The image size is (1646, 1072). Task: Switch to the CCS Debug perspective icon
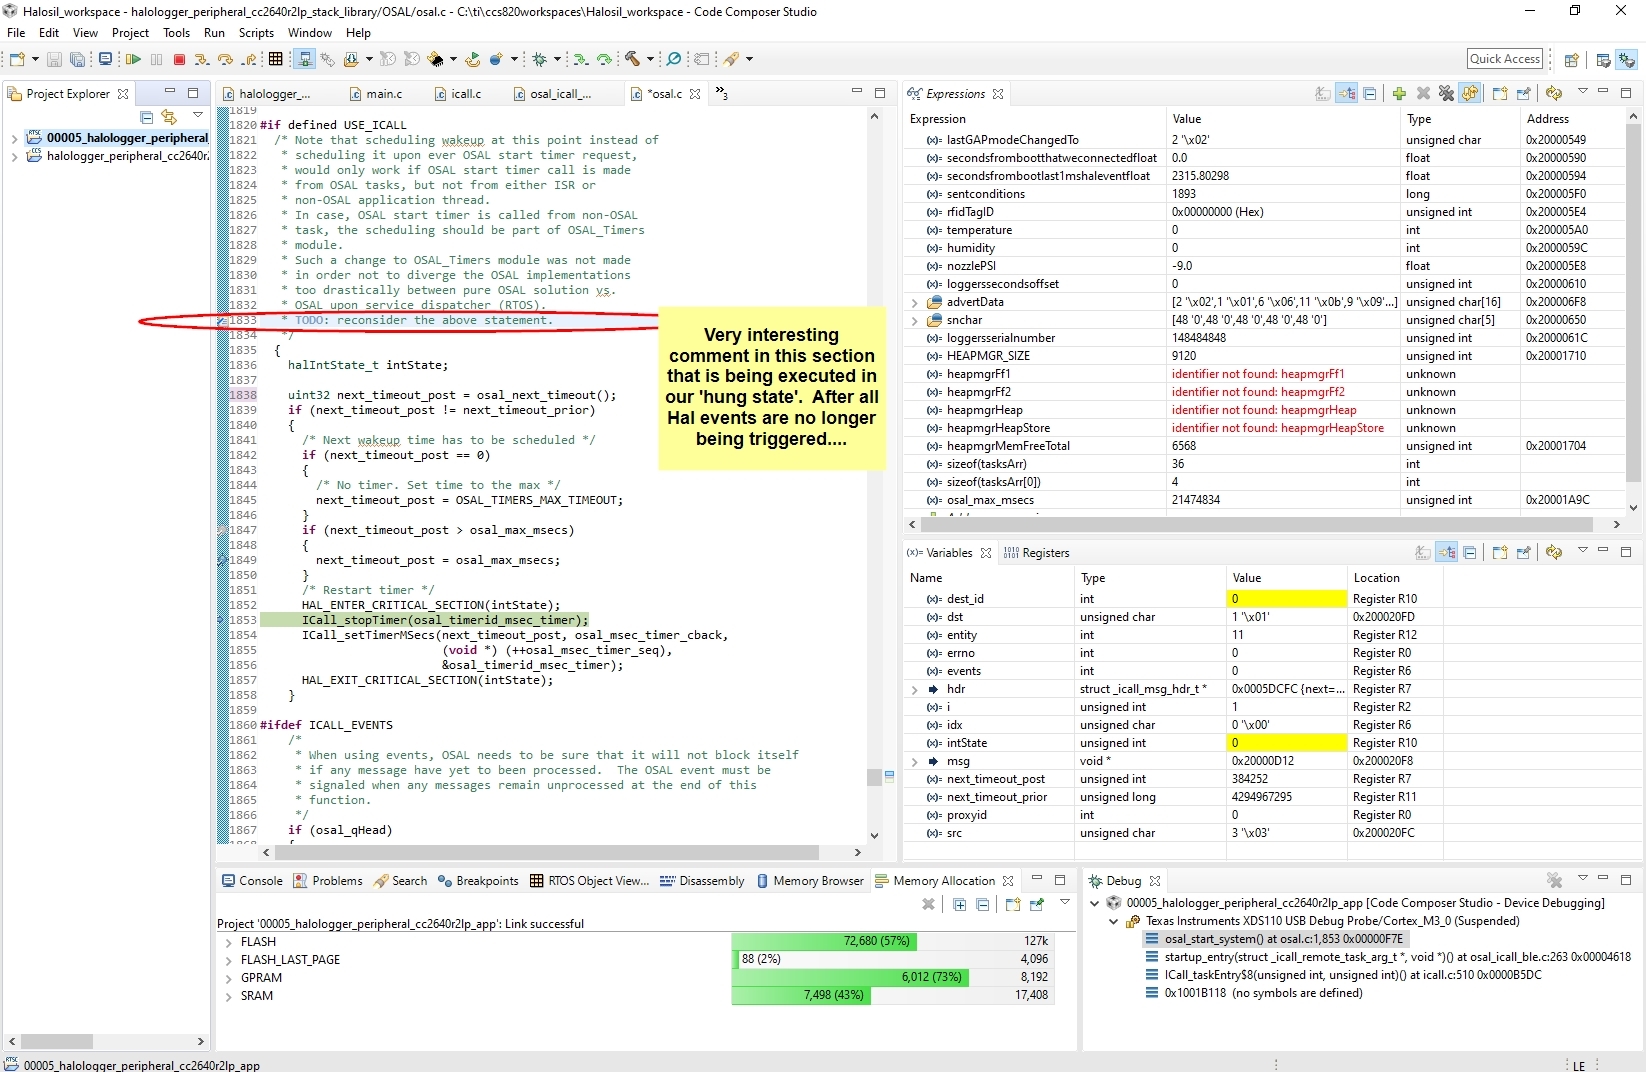pos(1627,60)
